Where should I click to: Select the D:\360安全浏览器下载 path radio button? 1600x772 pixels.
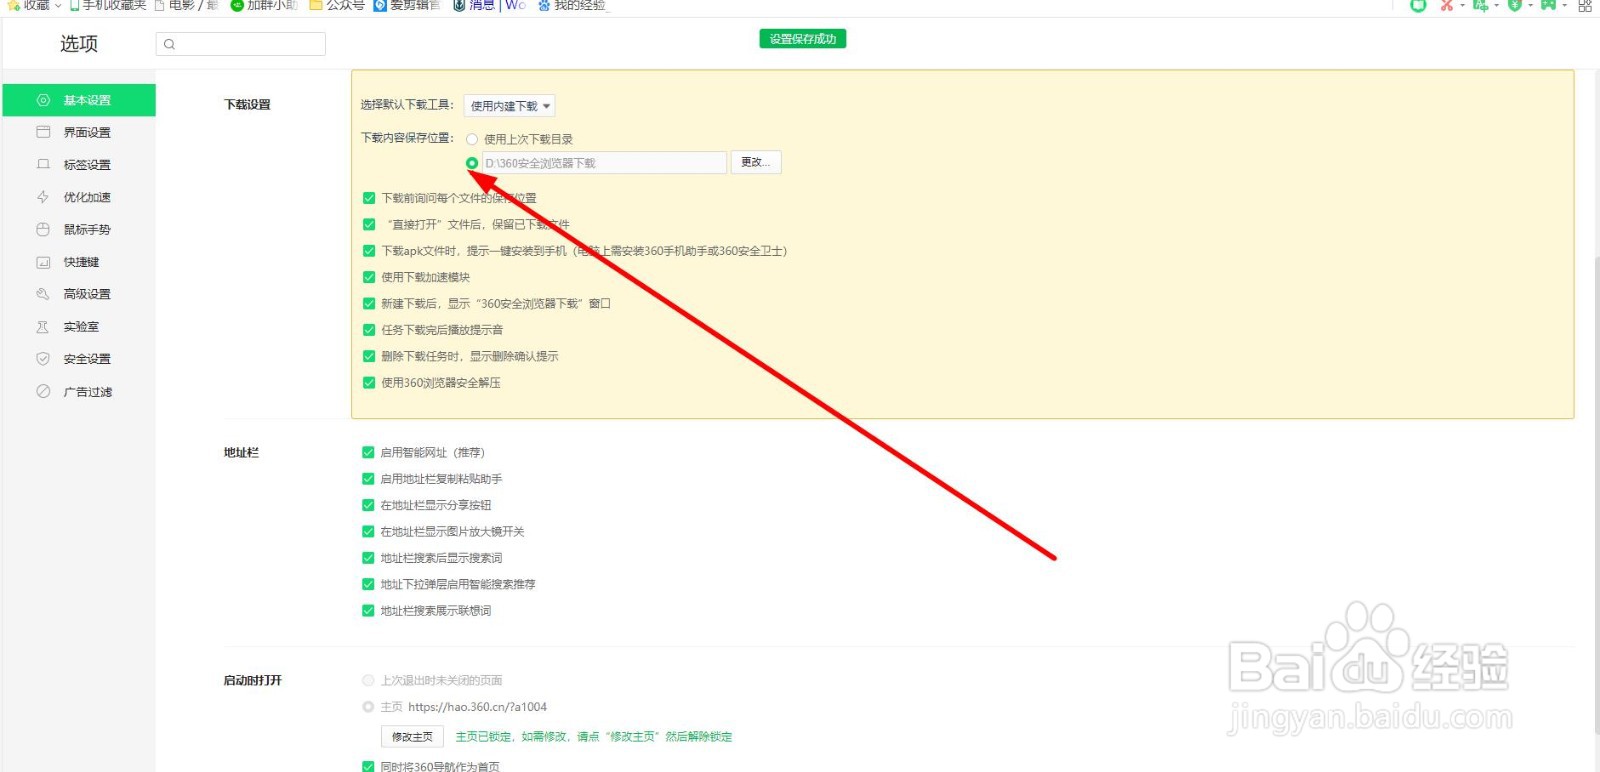pos(472,163)
